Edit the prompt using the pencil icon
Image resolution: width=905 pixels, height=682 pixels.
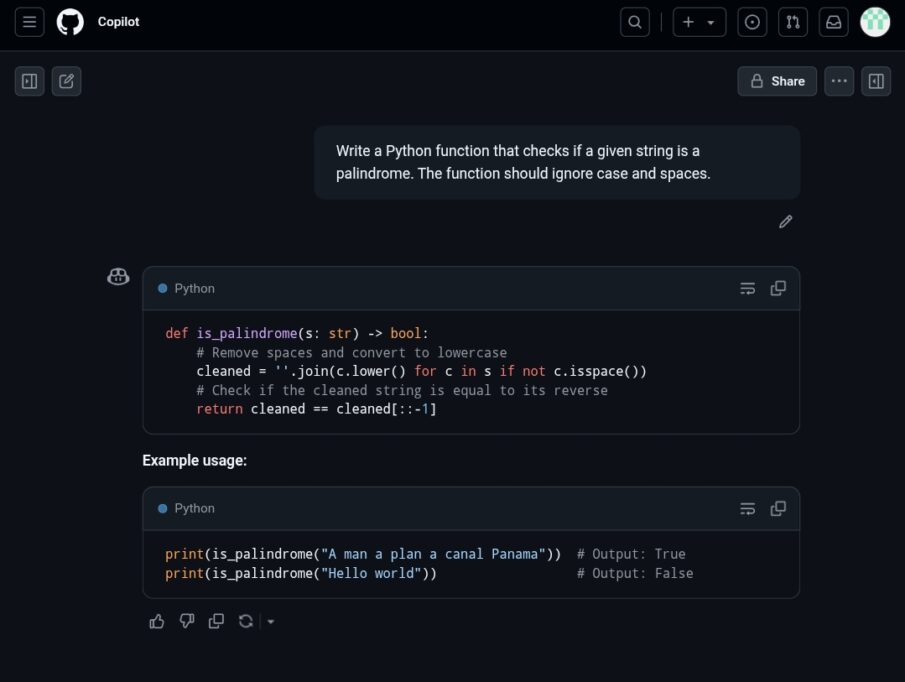786,221
